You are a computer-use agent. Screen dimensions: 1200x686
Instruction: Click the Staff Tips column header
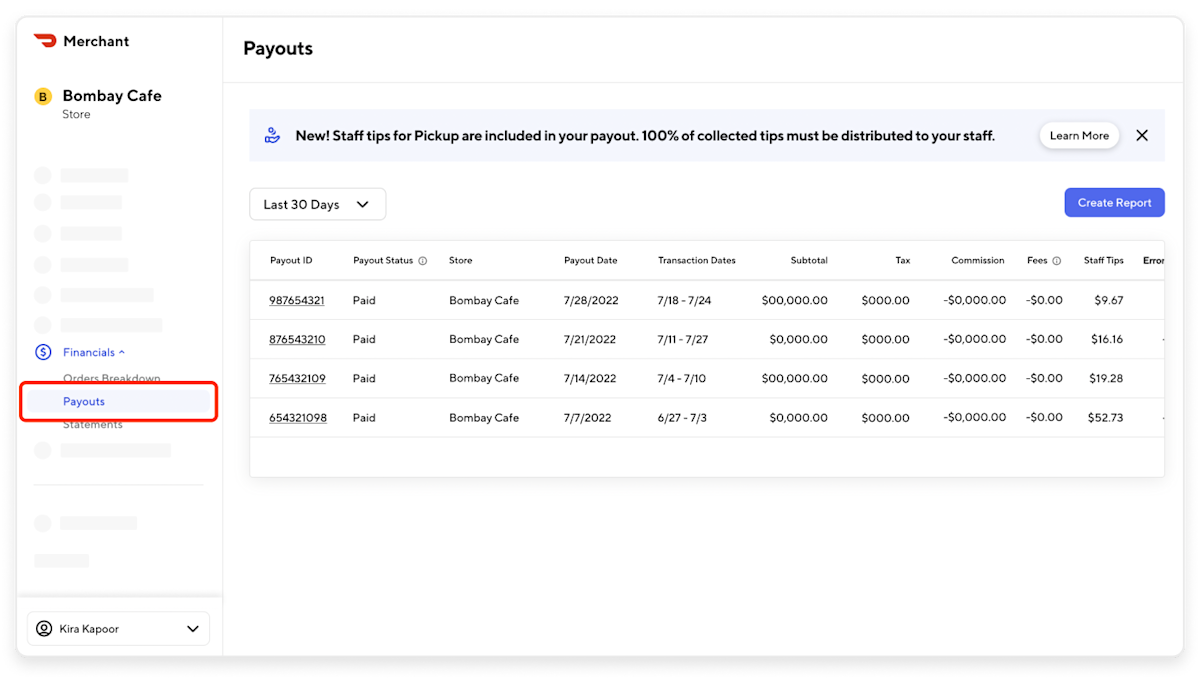click(x=1104, y=260)
